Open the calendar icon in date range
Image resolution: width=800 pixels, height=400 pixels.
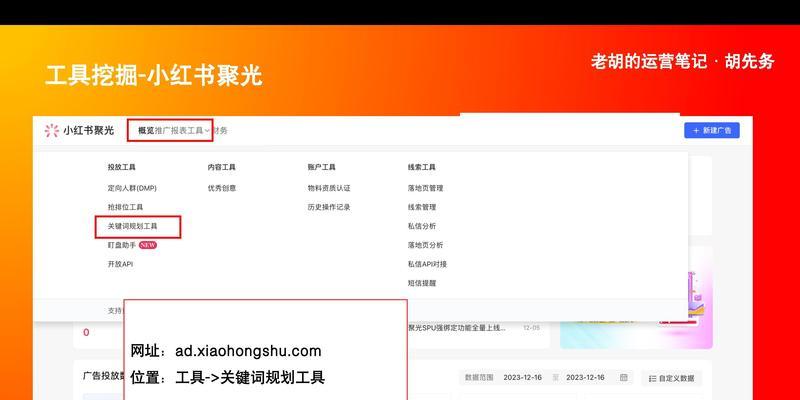tap(623, 378)
